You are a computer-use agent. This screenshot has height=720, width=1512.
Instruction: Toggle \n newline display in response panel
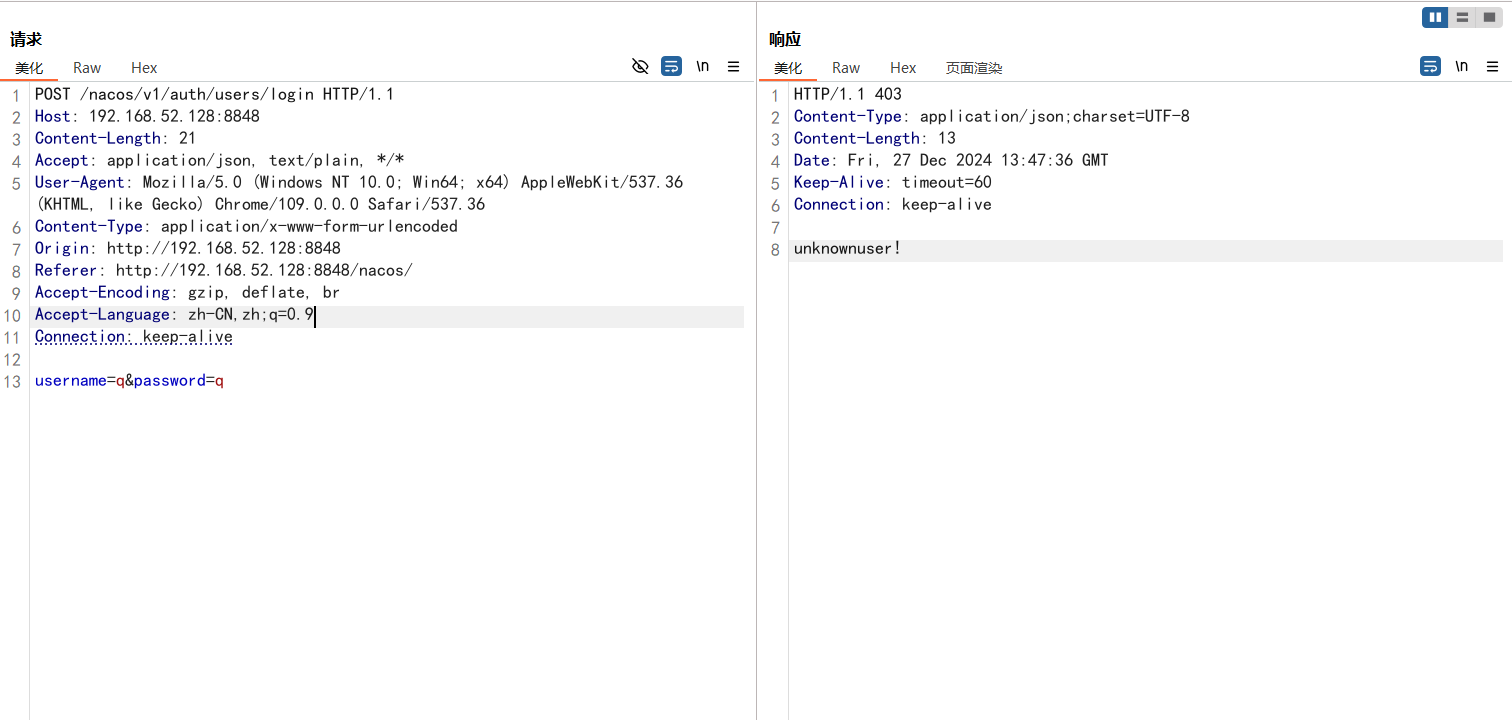1462,66
